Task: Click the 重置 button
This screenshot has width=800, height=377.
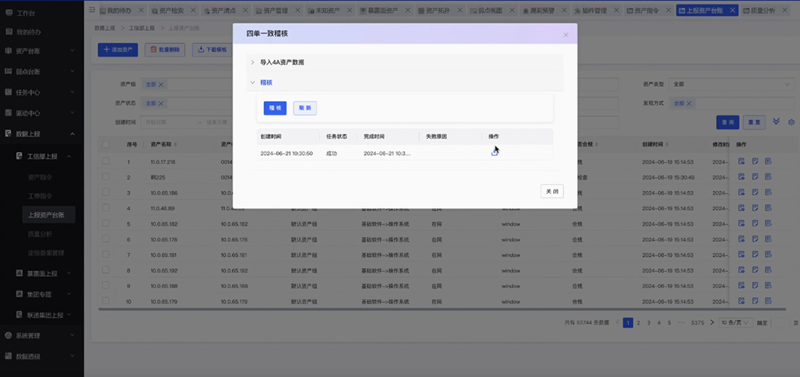Action: (755, 122)
